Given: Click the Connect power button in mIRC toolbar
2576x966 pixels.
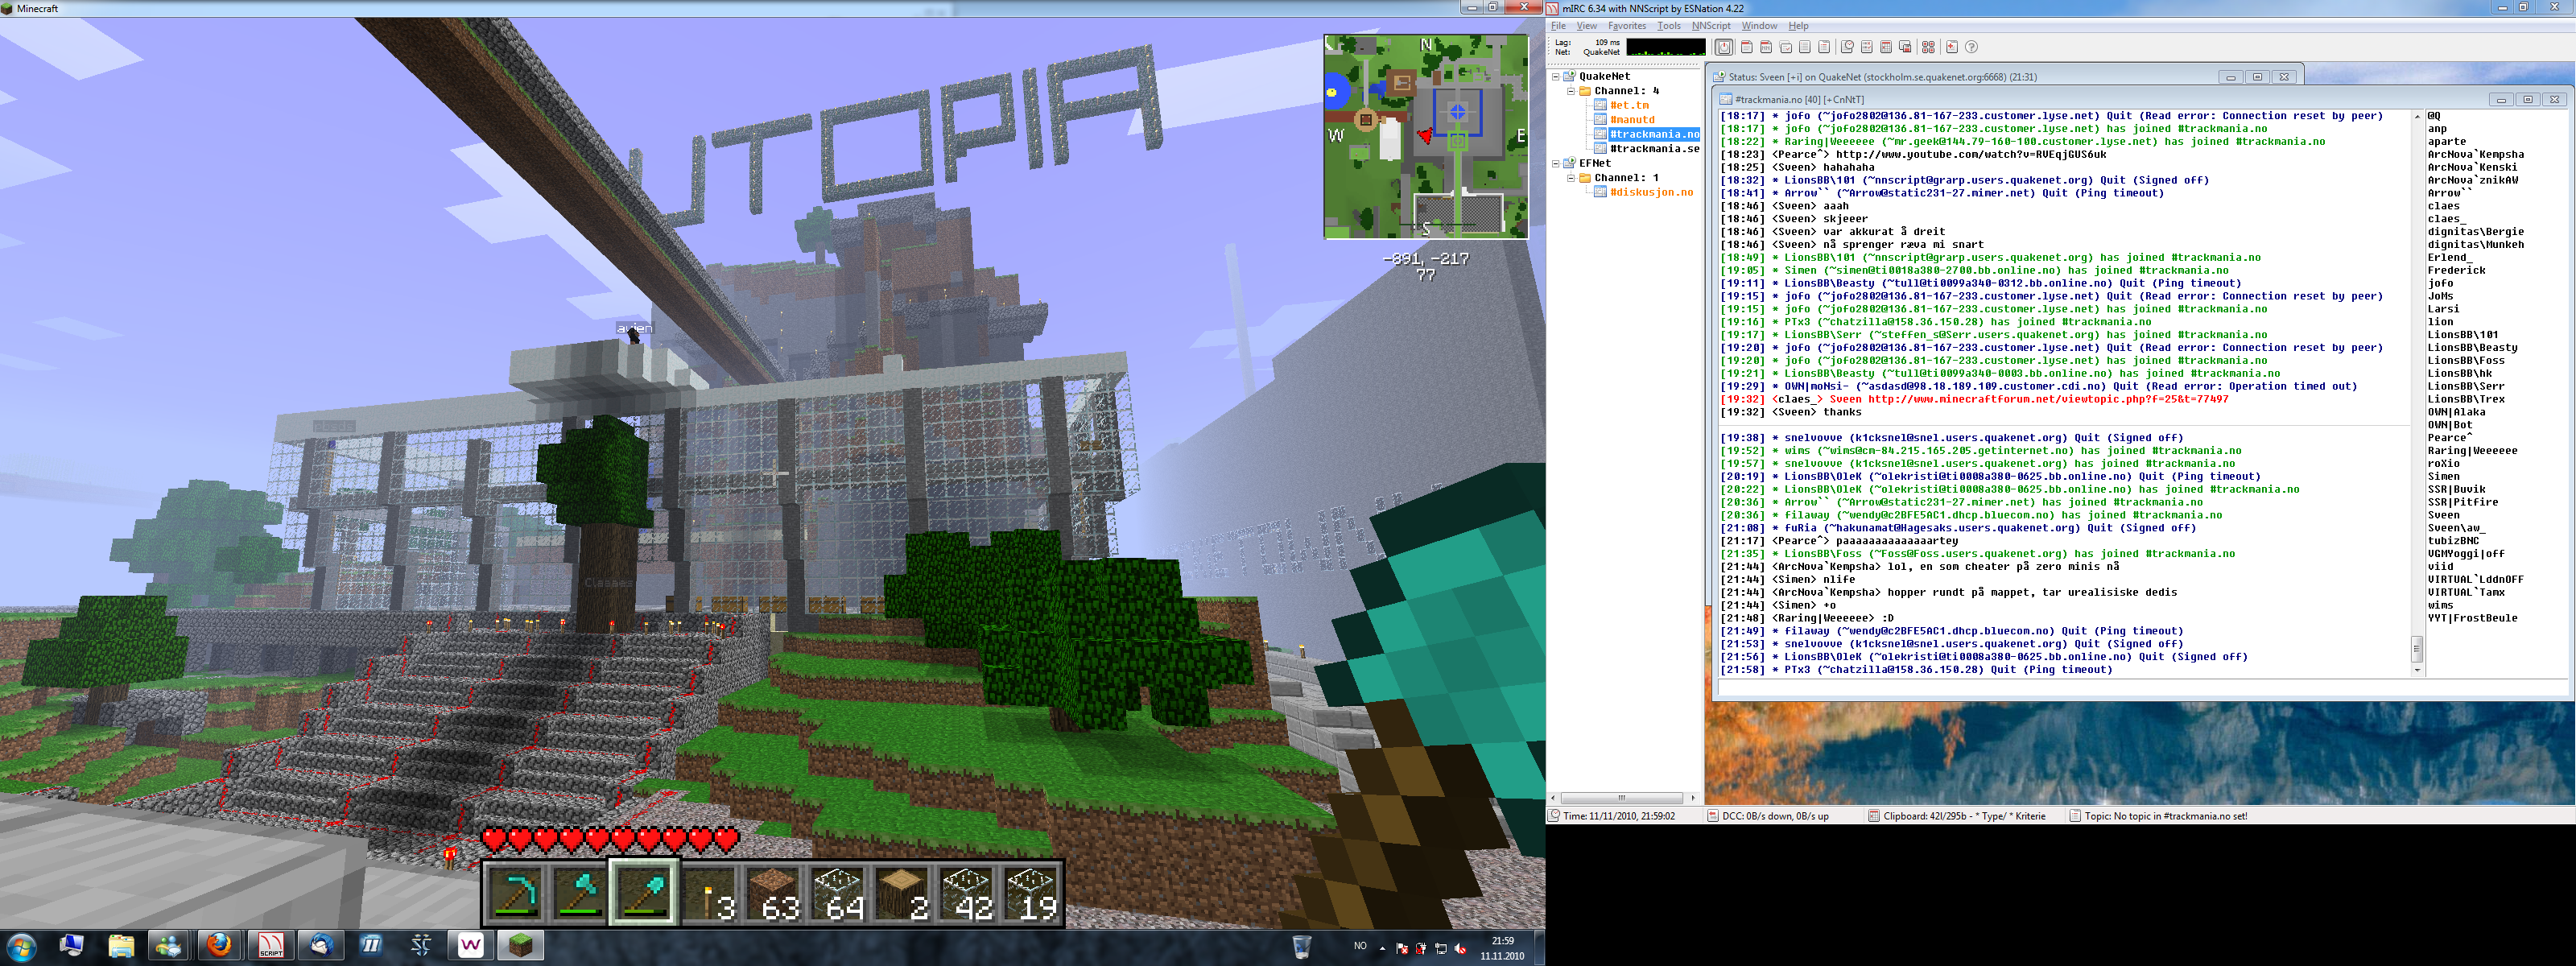Looking at the screenshot, I should pyautogui.click(x=1724, y=47).
